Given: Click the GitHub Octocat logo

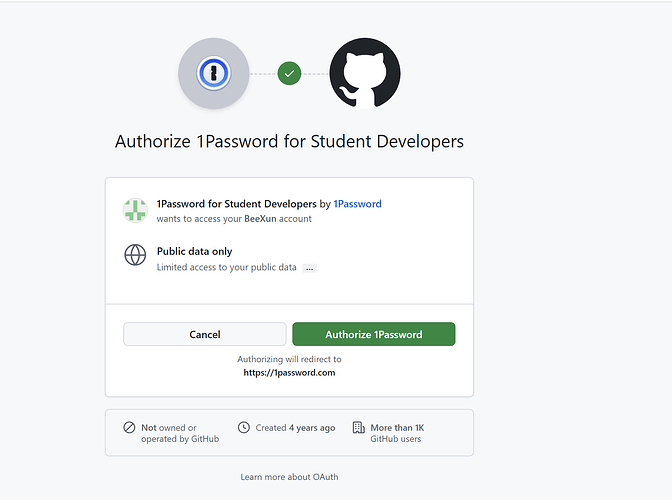Looking at the screenshot, I should [x=365, y=73].
